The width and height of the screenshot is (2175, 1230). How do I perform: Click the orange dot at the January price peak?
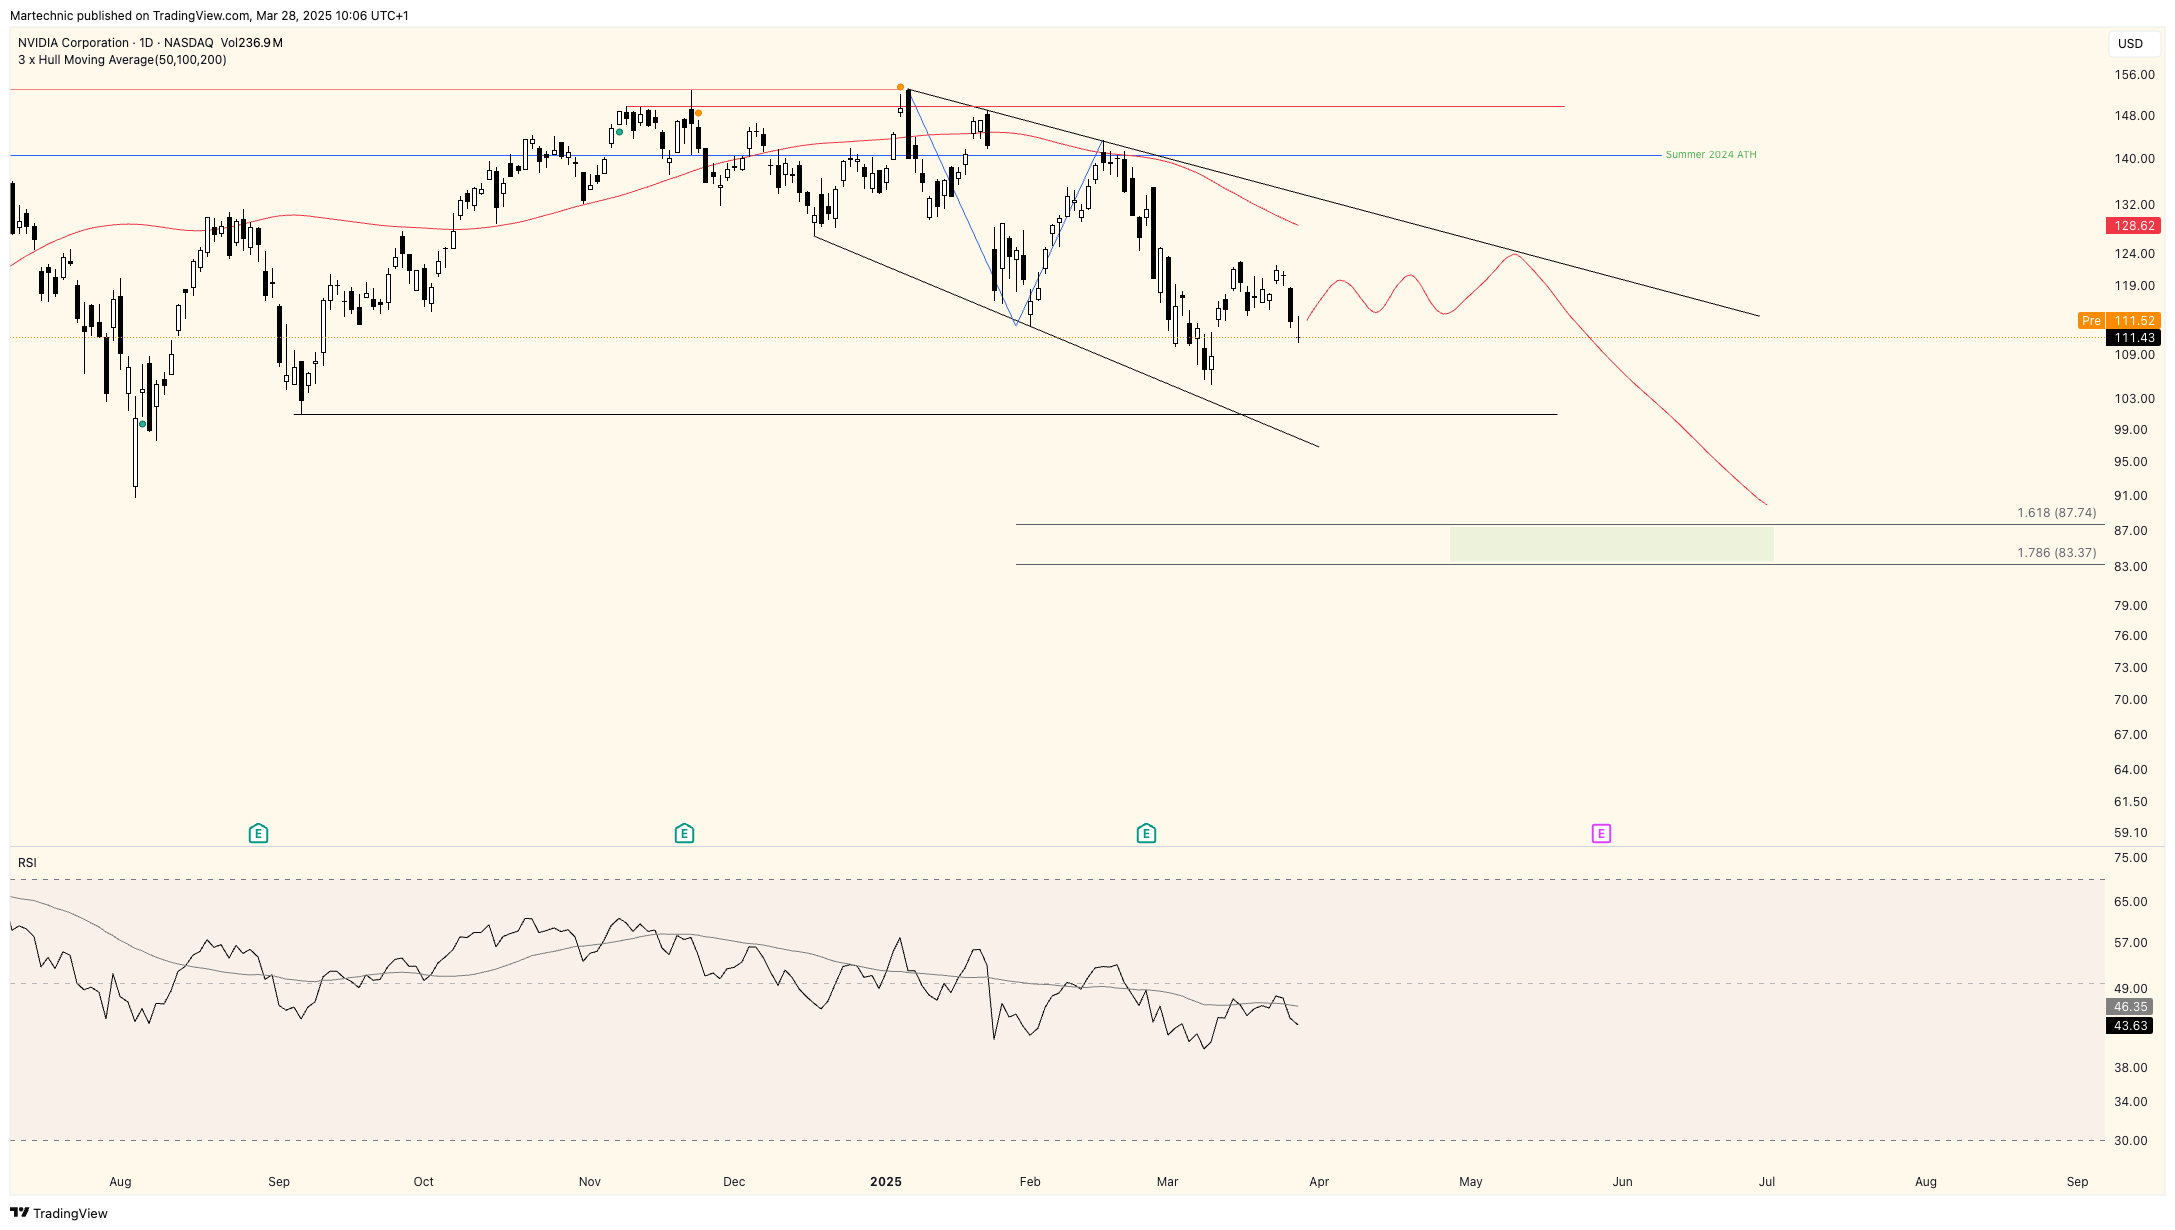pos(901,87)
